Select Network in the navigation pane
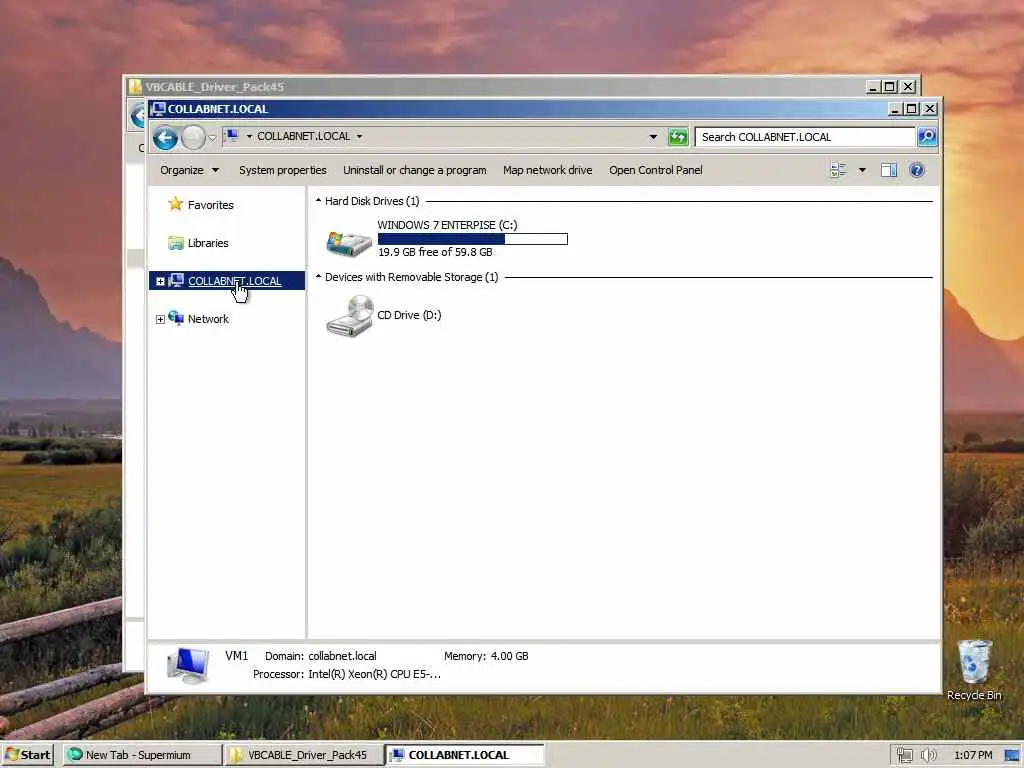The height and width of the screenshot is (768, 1024). (208, 319)
